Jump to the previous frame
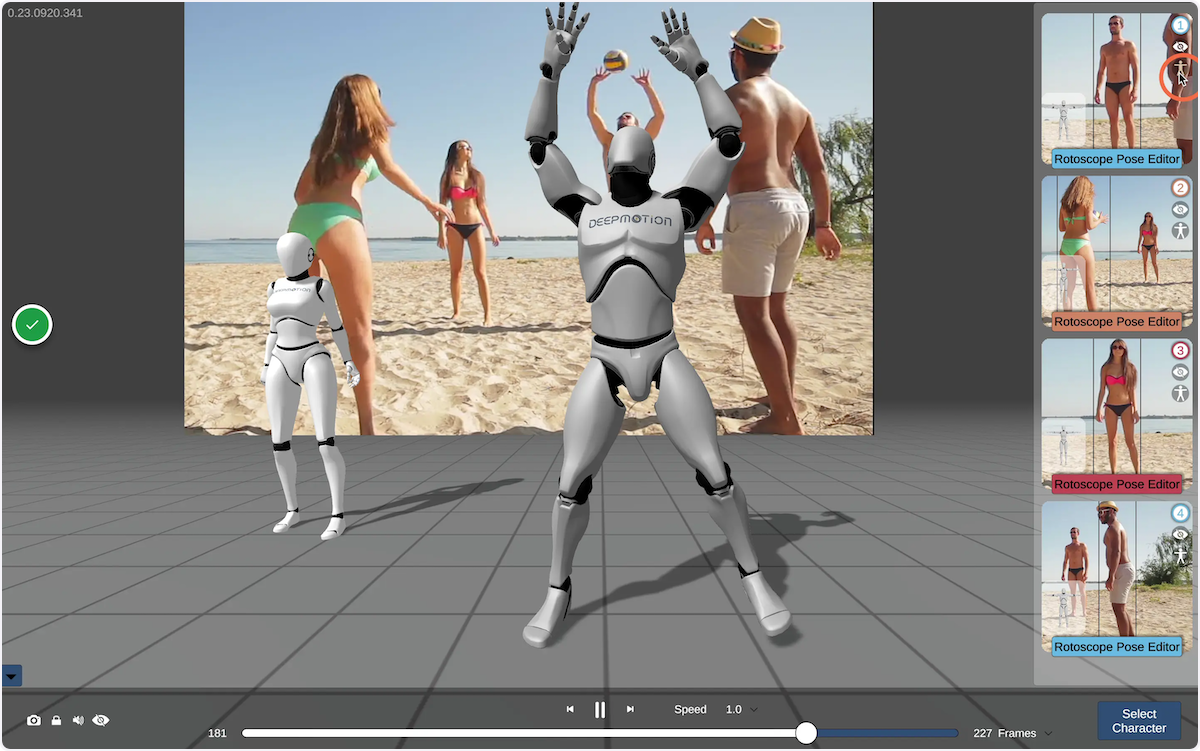The height and width of the screenshot is (751, 1200). point(570,709)
